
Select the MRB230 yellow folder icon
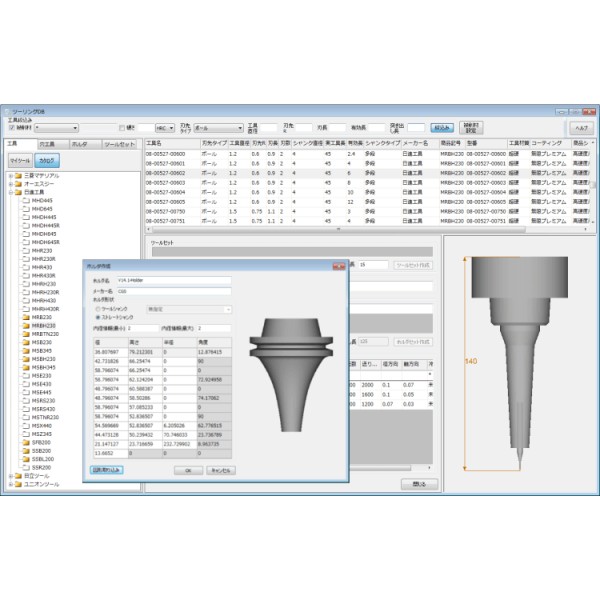(x=26, y=317)
